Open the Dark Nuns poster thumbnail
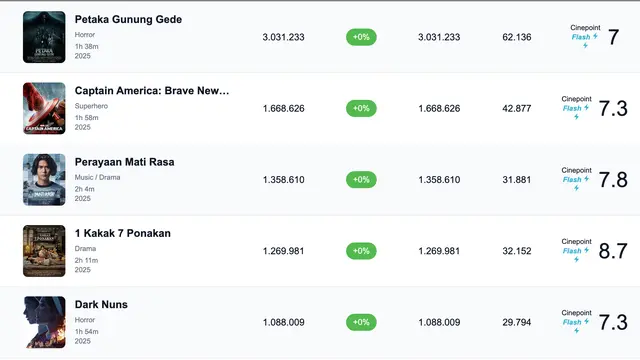Image resolution: width=640 pixels, height=360 pixels. tap(44, 322)
